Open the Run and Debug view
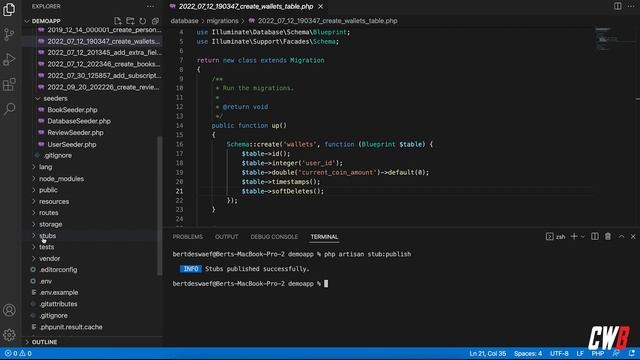640x360 pixels. coord(9,60)
